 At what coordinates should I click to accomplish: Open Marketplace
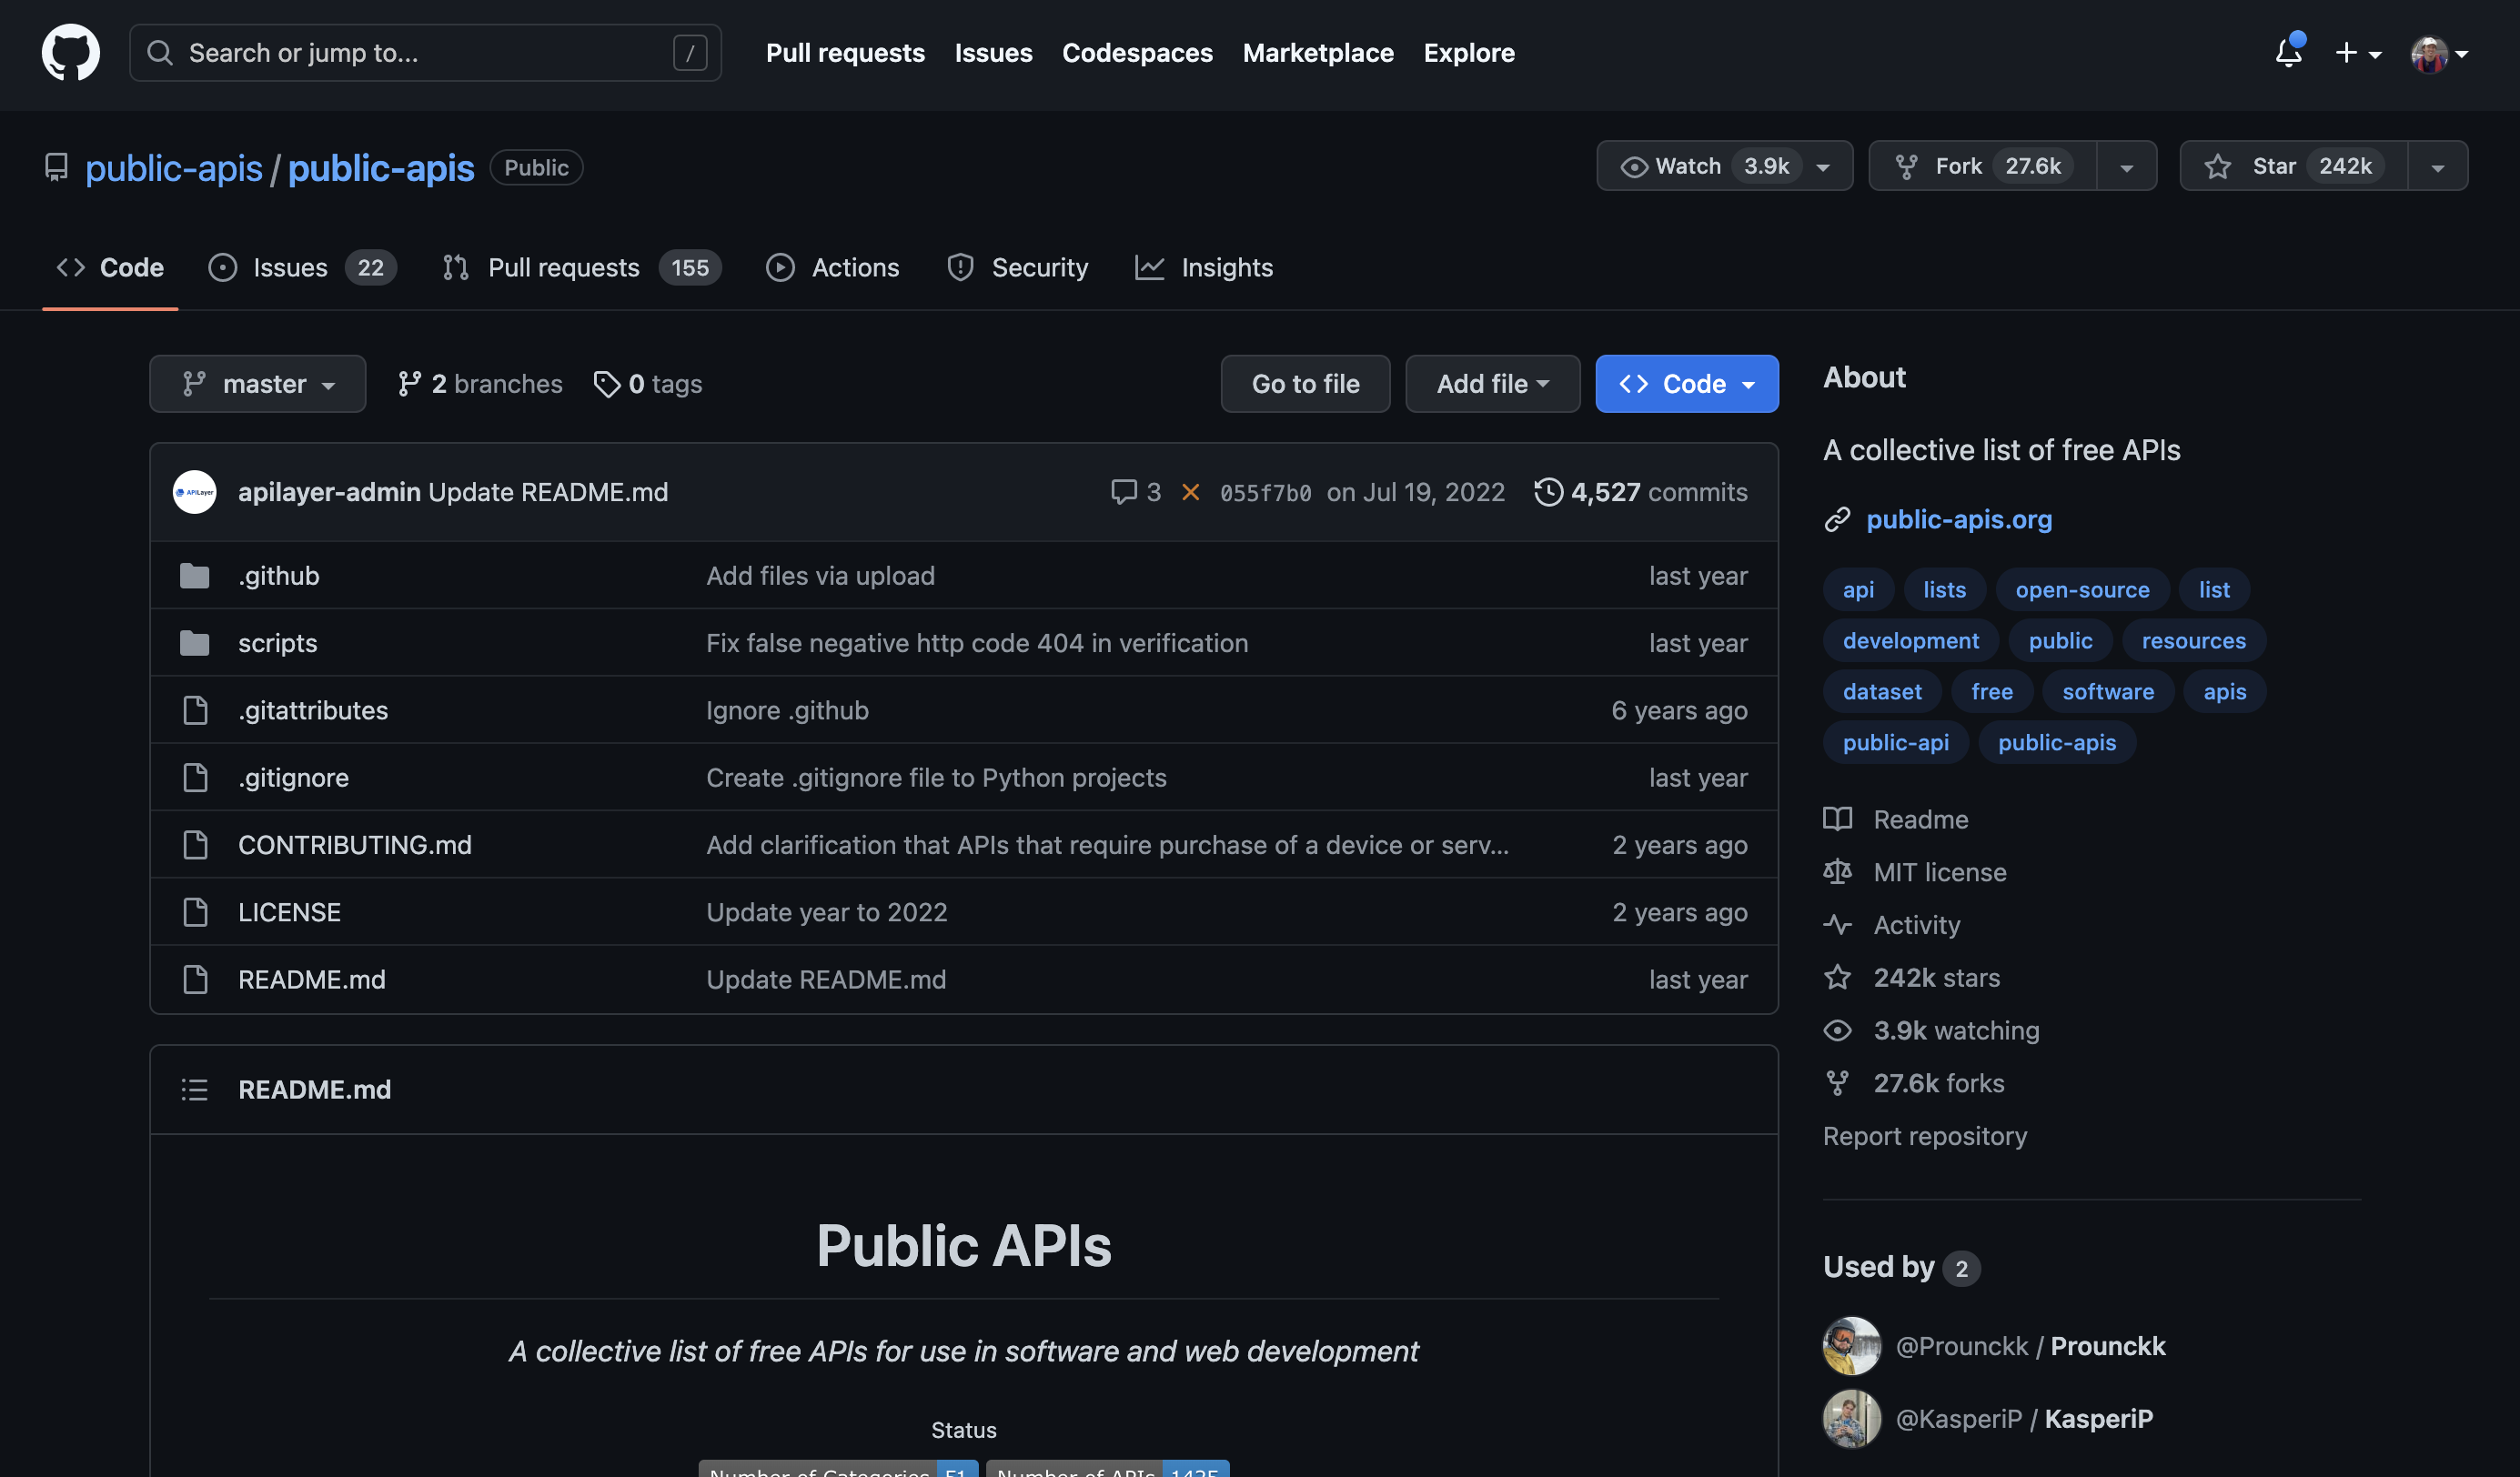1318,53
